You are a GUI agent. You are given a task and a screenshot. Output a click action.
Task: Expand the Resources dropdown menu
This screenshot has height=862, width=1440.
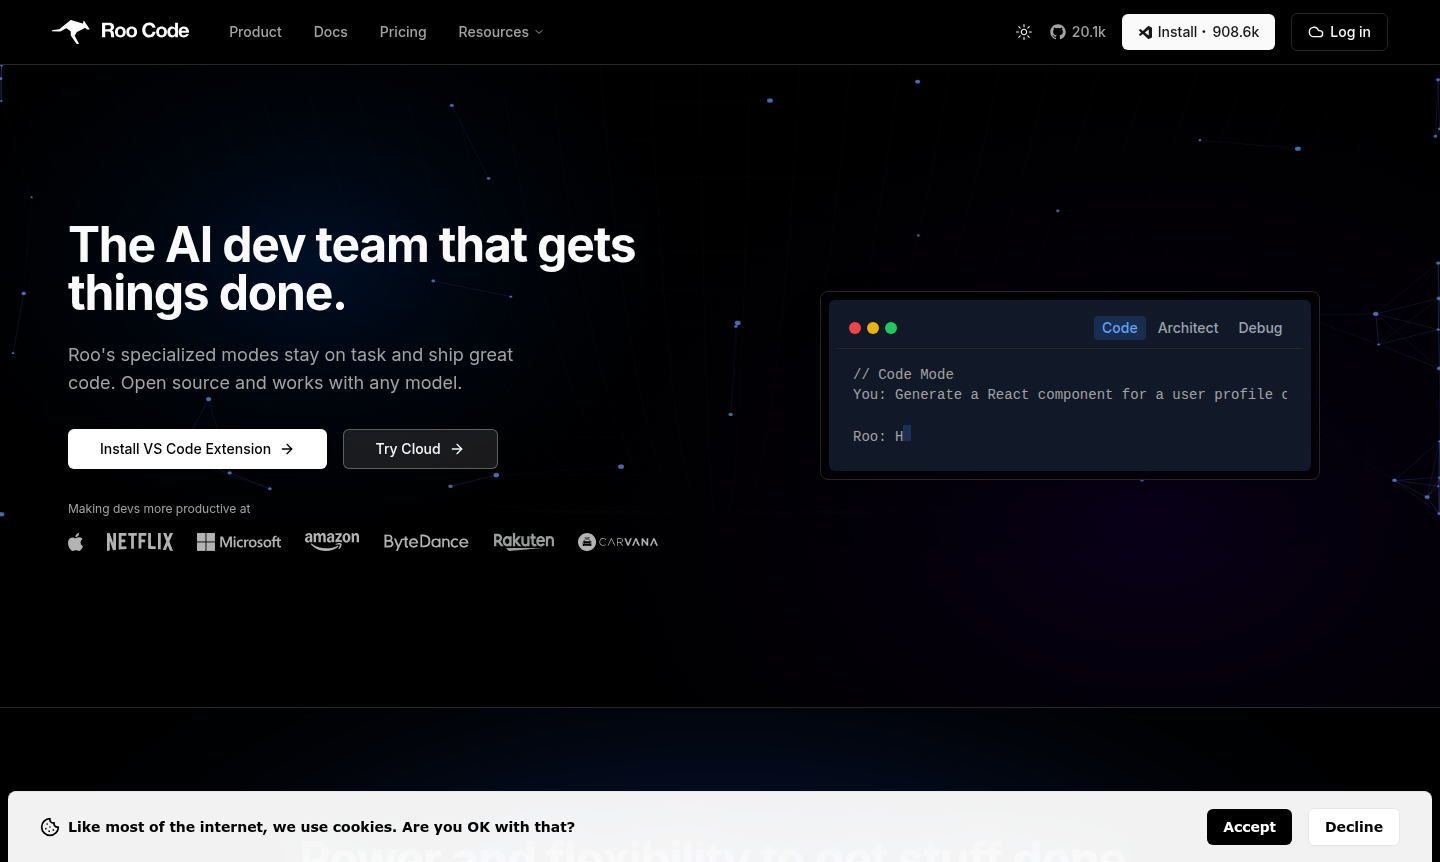(500, 32)
